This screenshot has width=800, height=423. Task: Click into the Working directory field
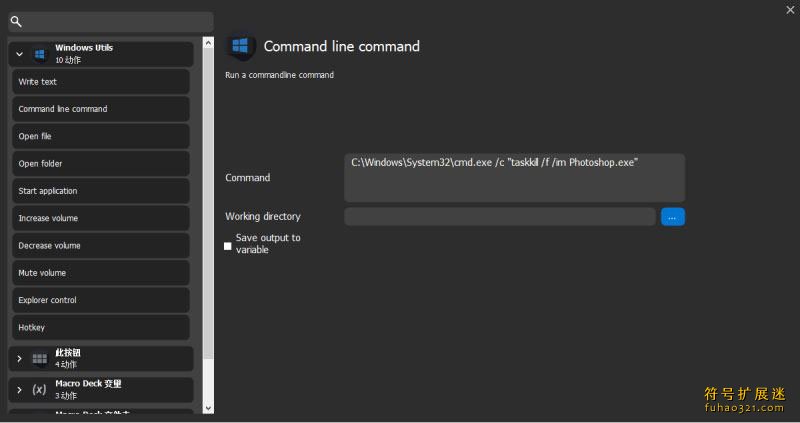(500, 217)
